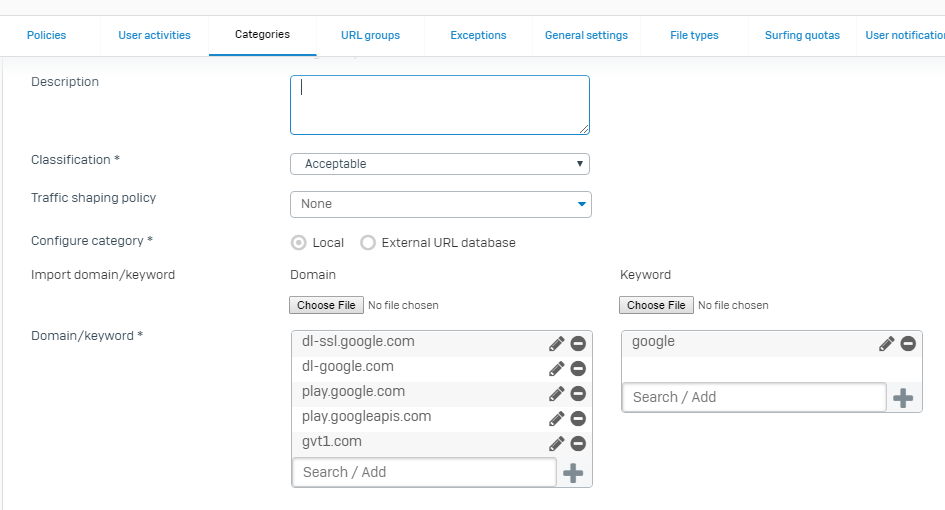Edit the dl-ssl.google.com domain entry
945x510 pixels.
557,344
